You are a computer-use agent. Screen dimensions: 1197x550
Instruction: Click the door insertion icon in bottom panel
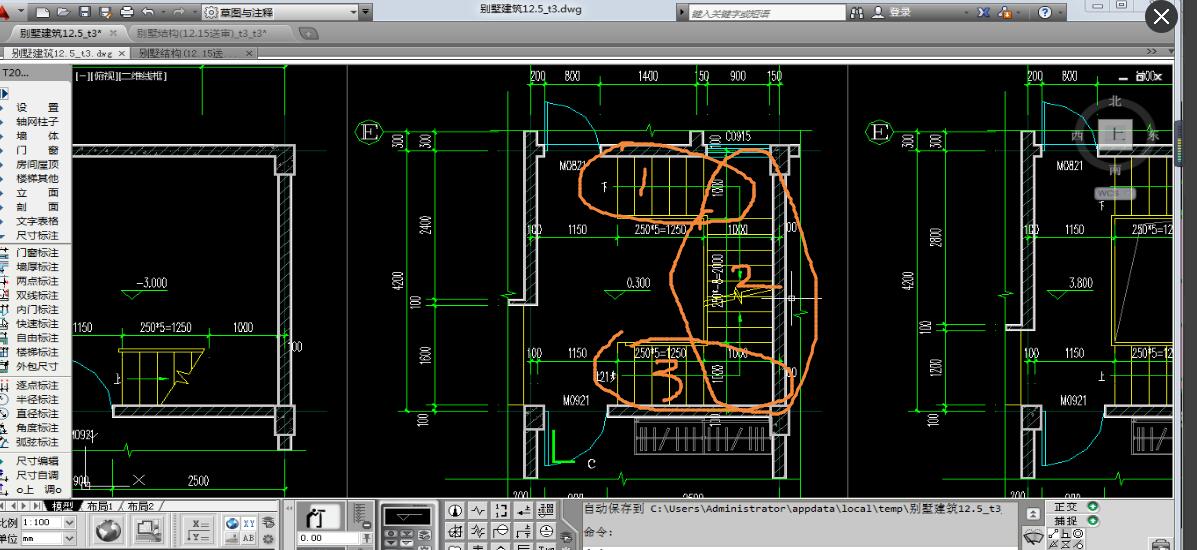point(316,517)
